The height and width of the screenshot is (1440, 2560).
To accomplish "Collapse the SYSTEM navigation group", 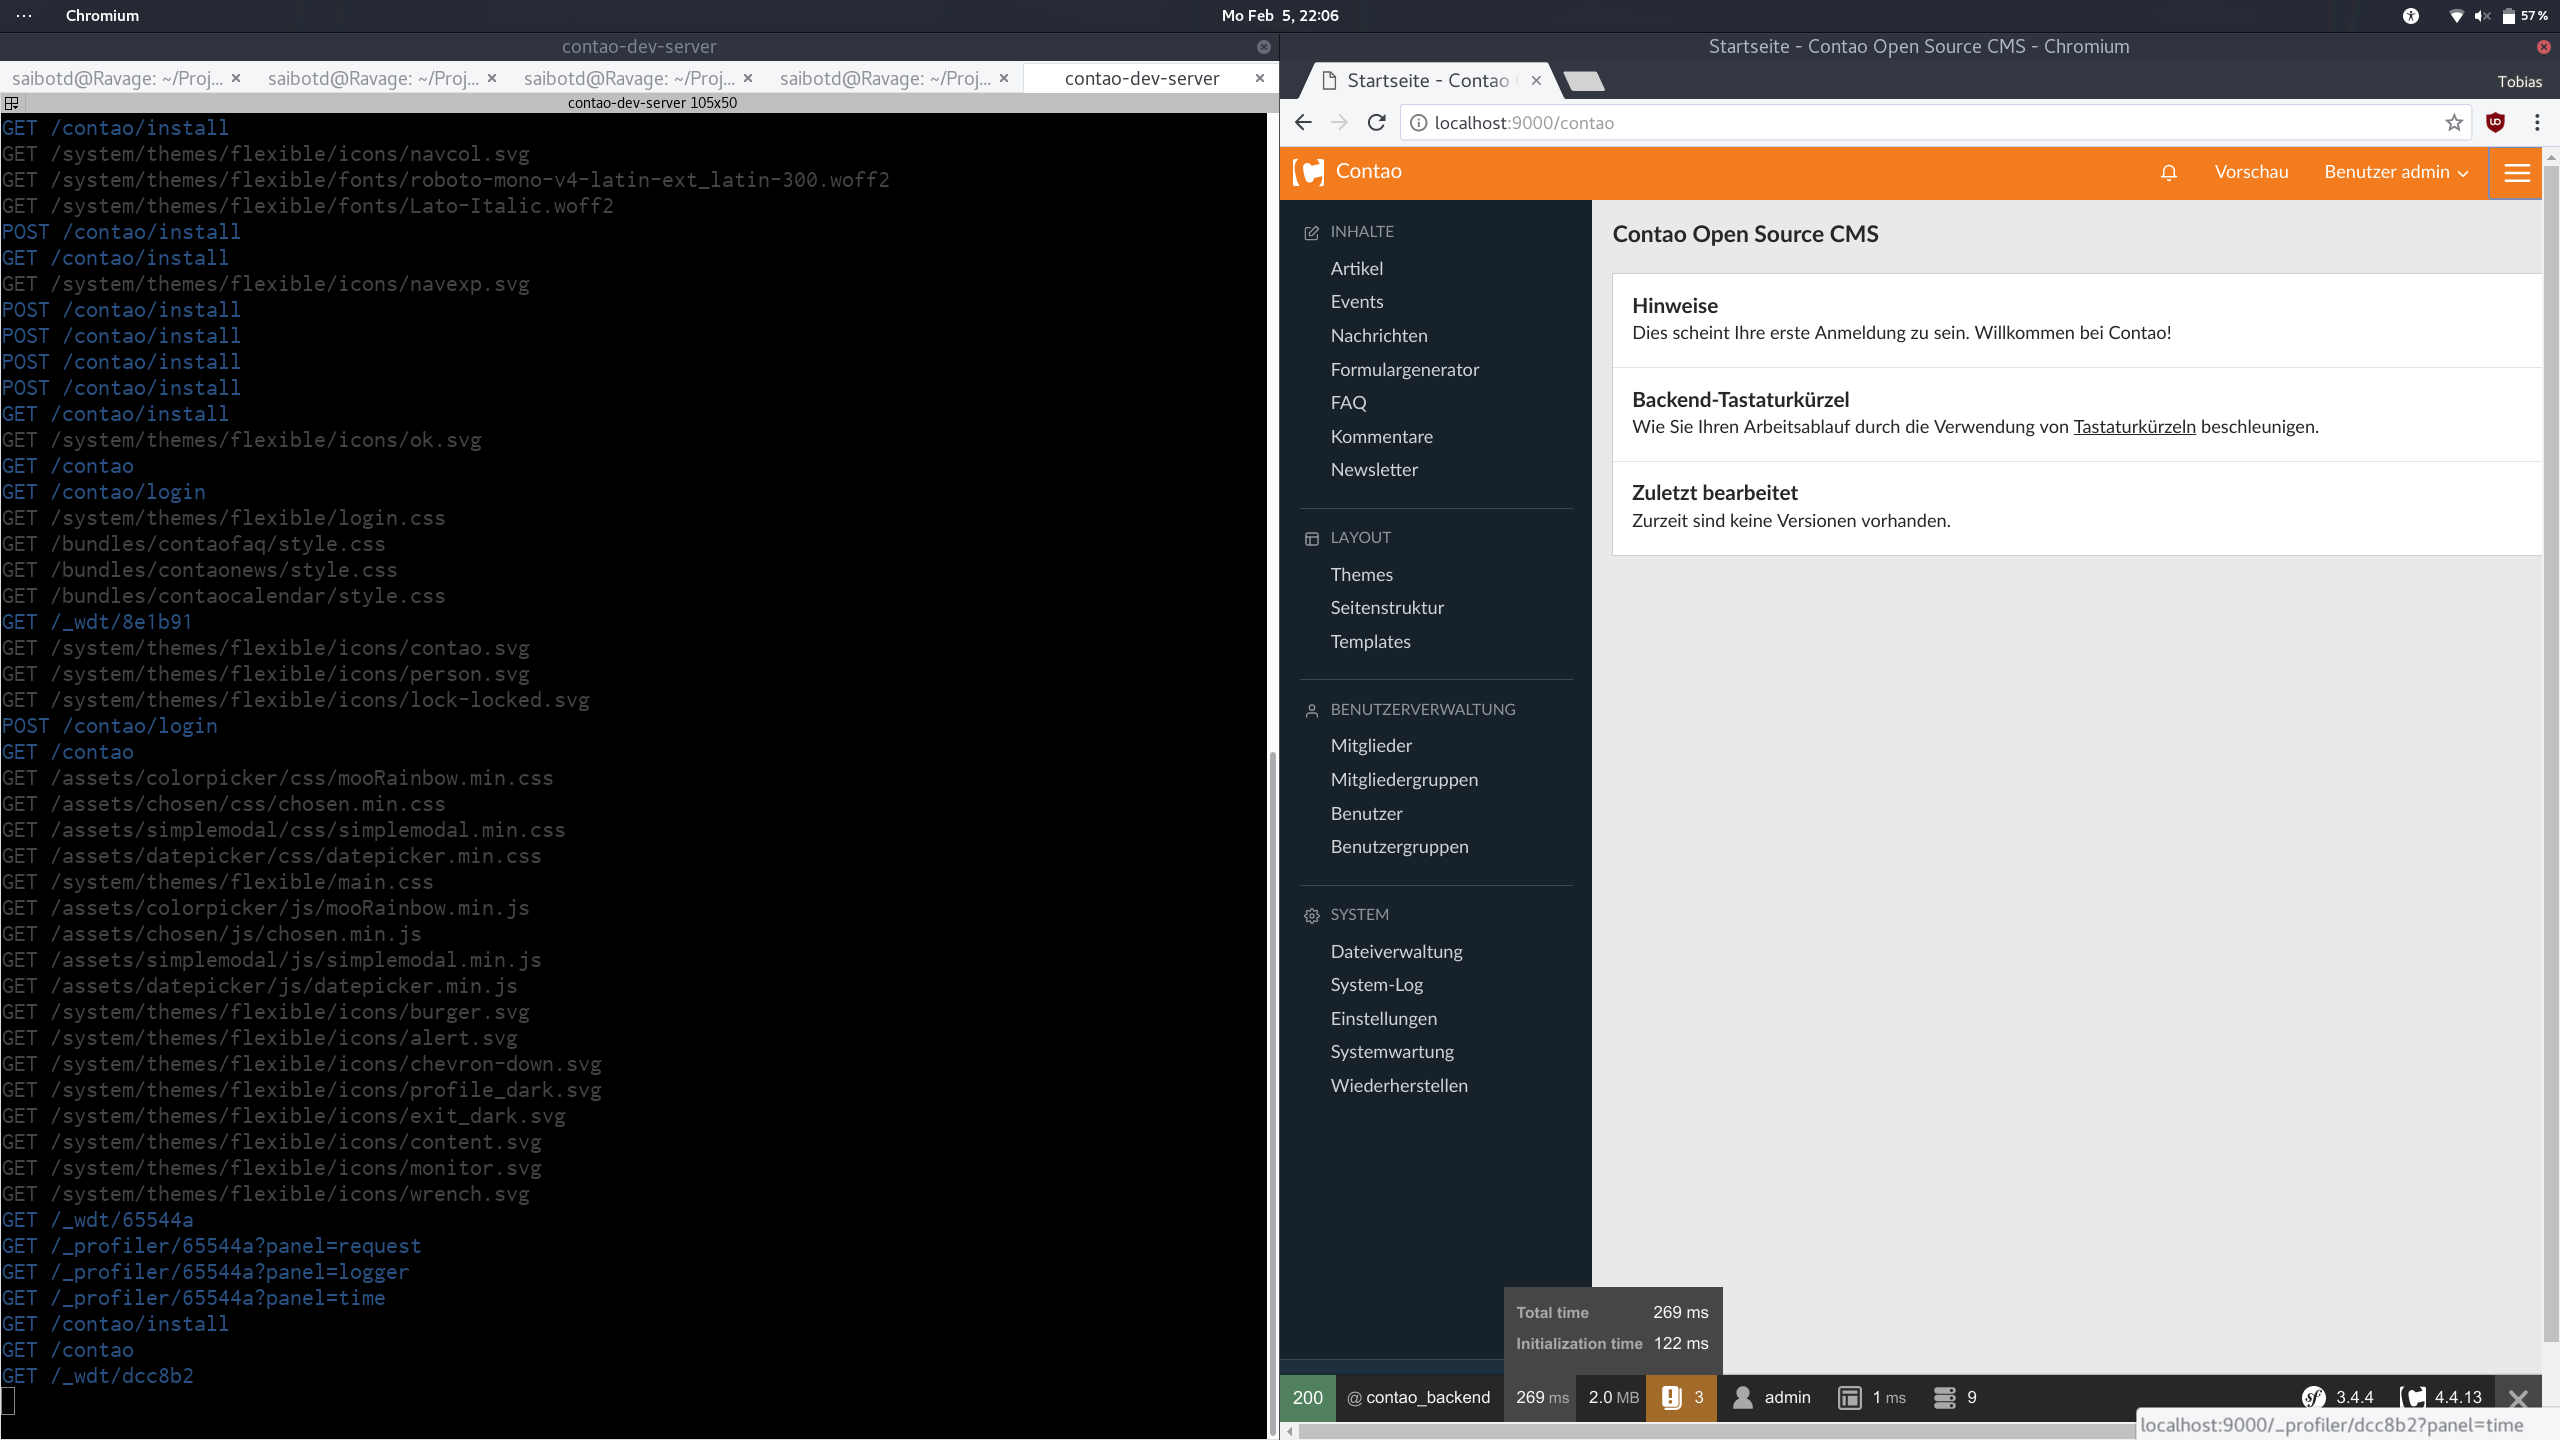I will [1359, 914].
